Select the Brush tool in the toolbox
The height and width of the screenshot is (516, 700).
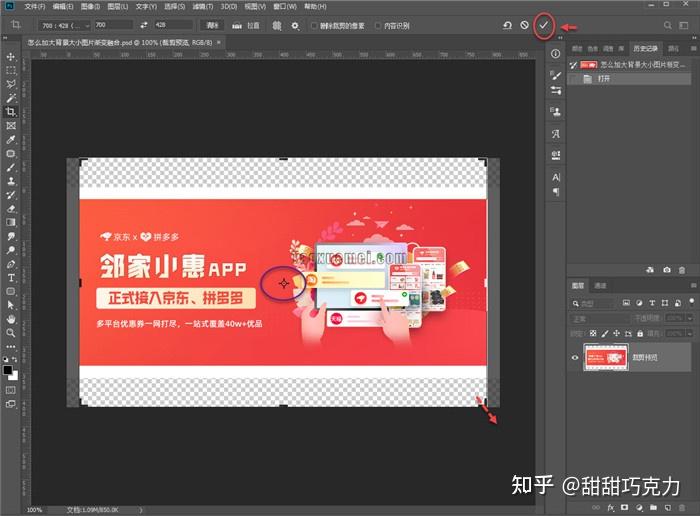click(11, 167)
